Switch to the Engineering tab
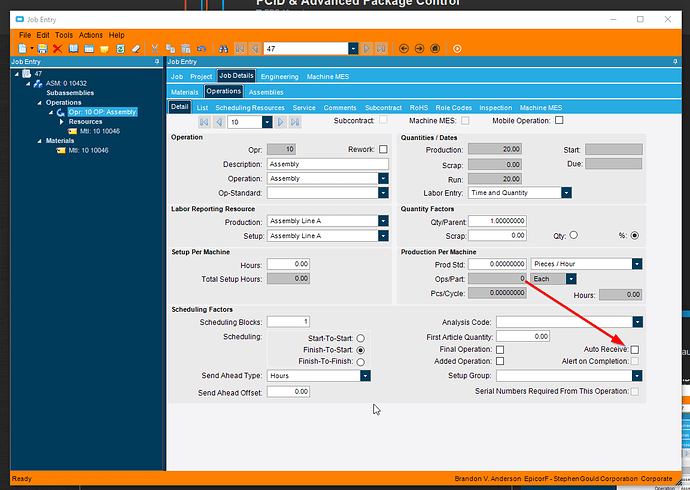The height and width of the screenshot is (490, 690). click(x=279, y=77)
